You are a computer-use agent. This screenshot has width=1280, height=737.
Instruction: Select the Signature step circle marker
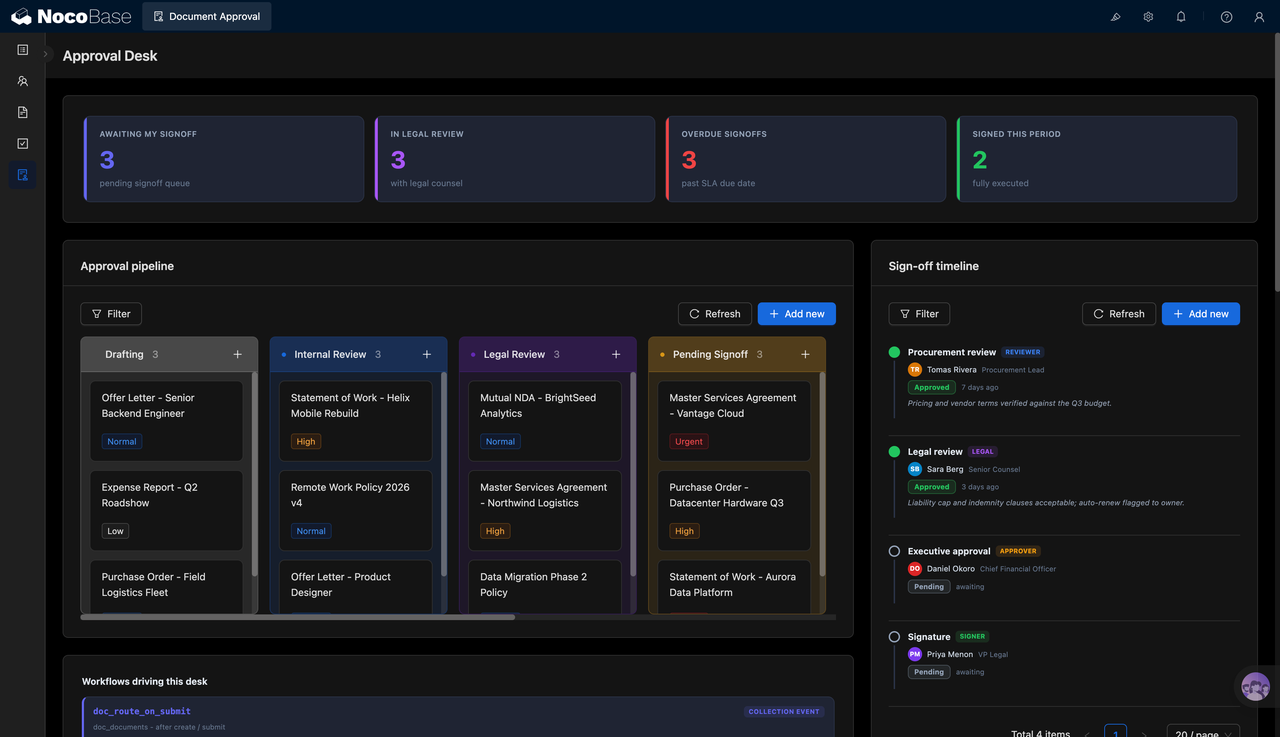[894, 637]
